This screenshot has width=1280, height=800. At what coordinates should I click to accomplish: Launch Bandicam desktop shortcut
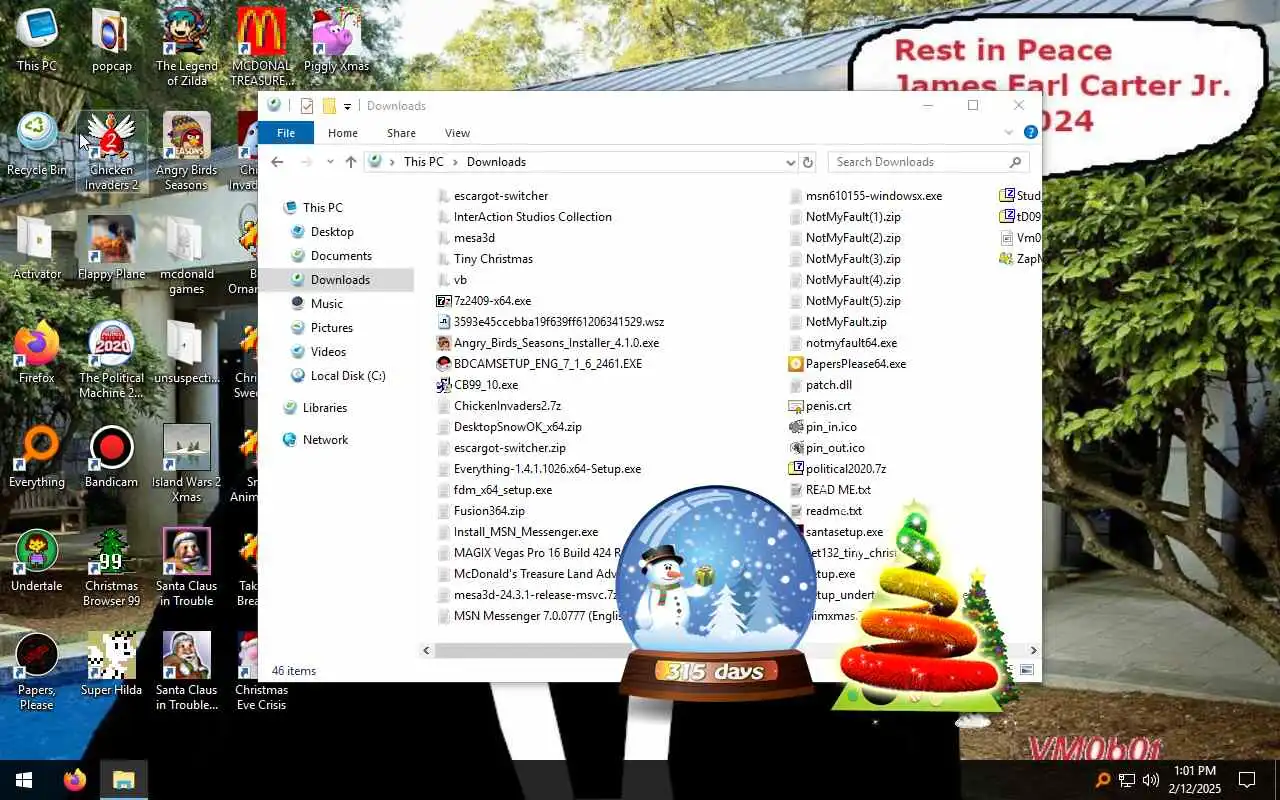pyautogui.click(x=112, y=456)
